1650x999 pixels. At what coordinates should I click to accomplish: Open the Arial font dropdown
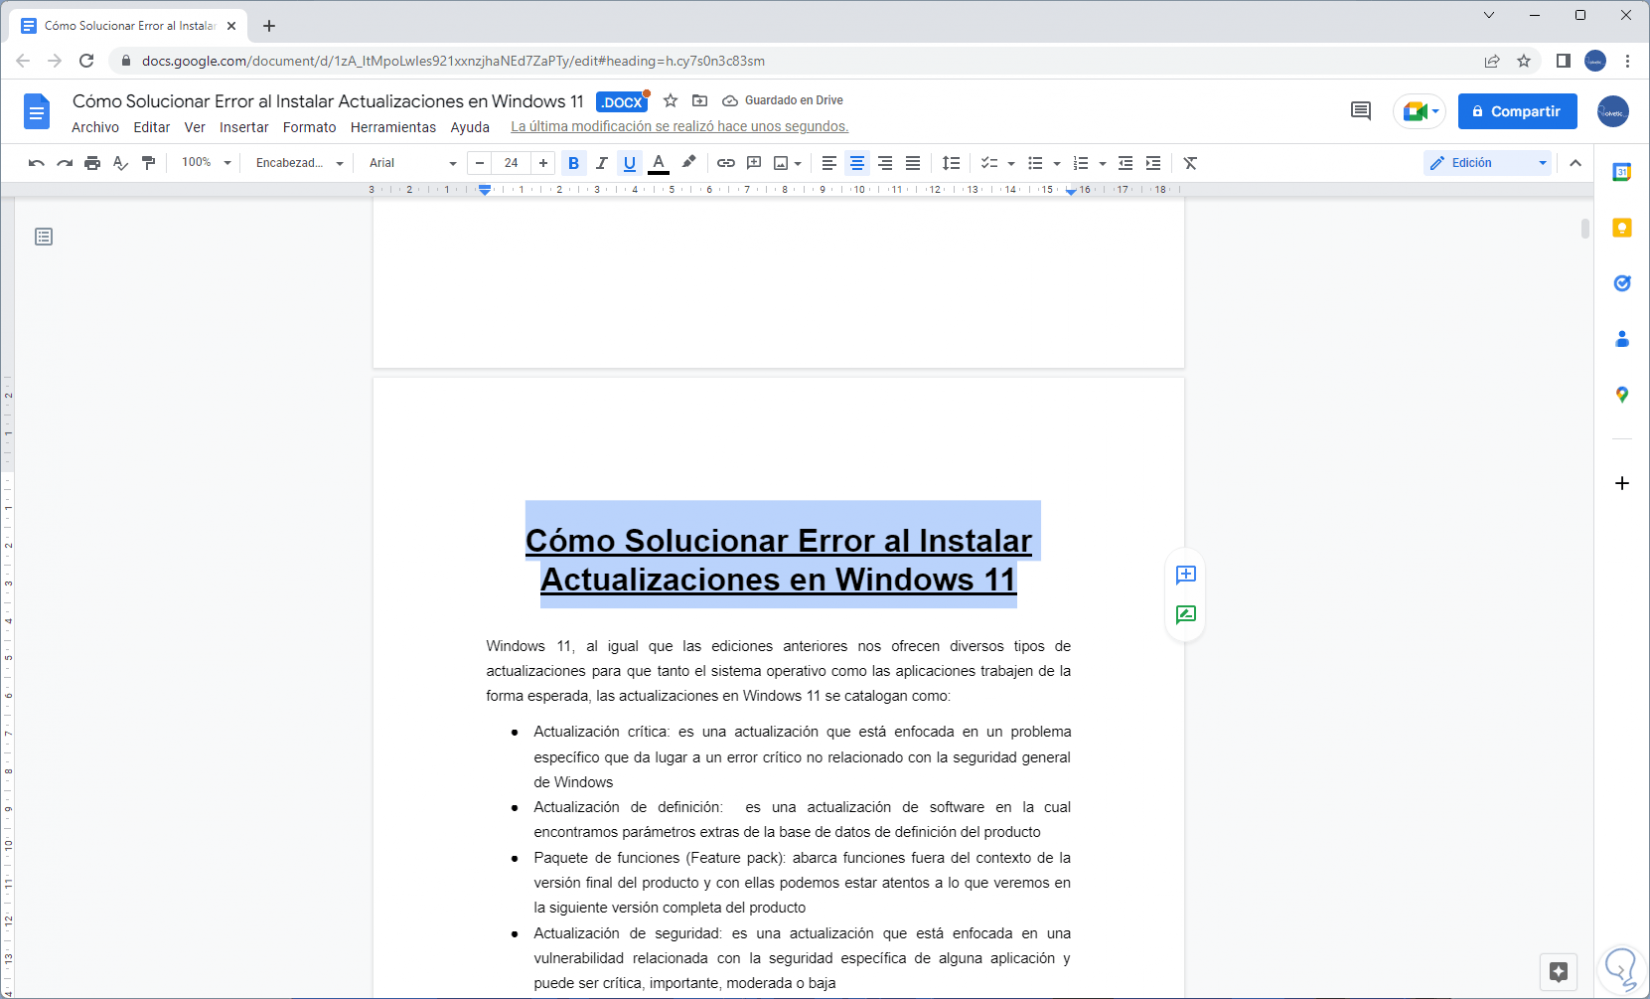click(x=411, y=163)
